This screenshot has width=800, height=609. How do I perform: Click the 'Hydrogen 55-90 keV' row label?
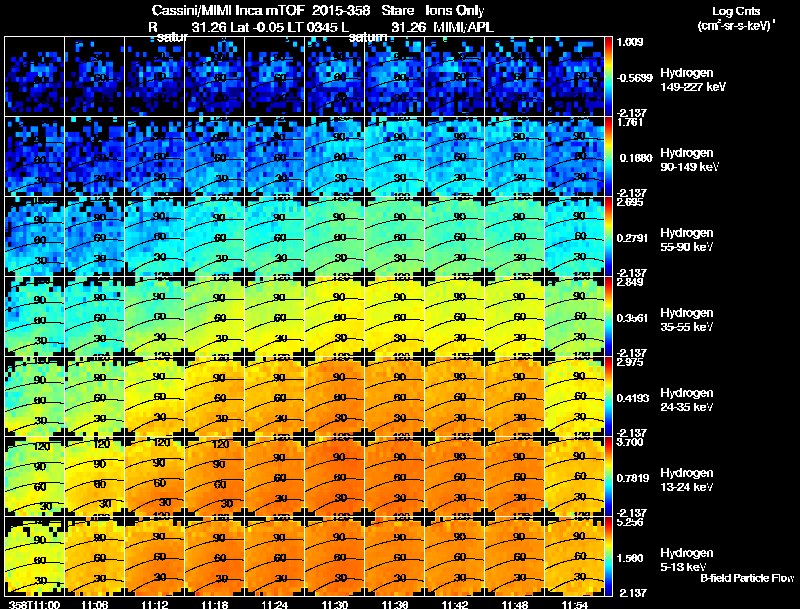tap(687, 240)
